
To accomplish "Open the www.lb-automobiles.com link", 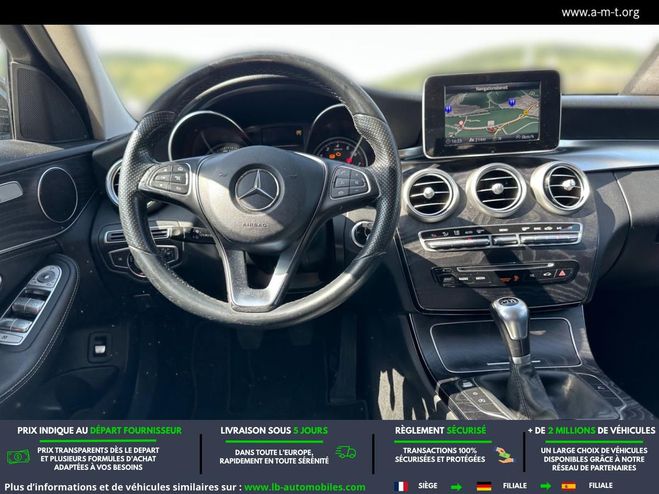I will tap(305, 487).
